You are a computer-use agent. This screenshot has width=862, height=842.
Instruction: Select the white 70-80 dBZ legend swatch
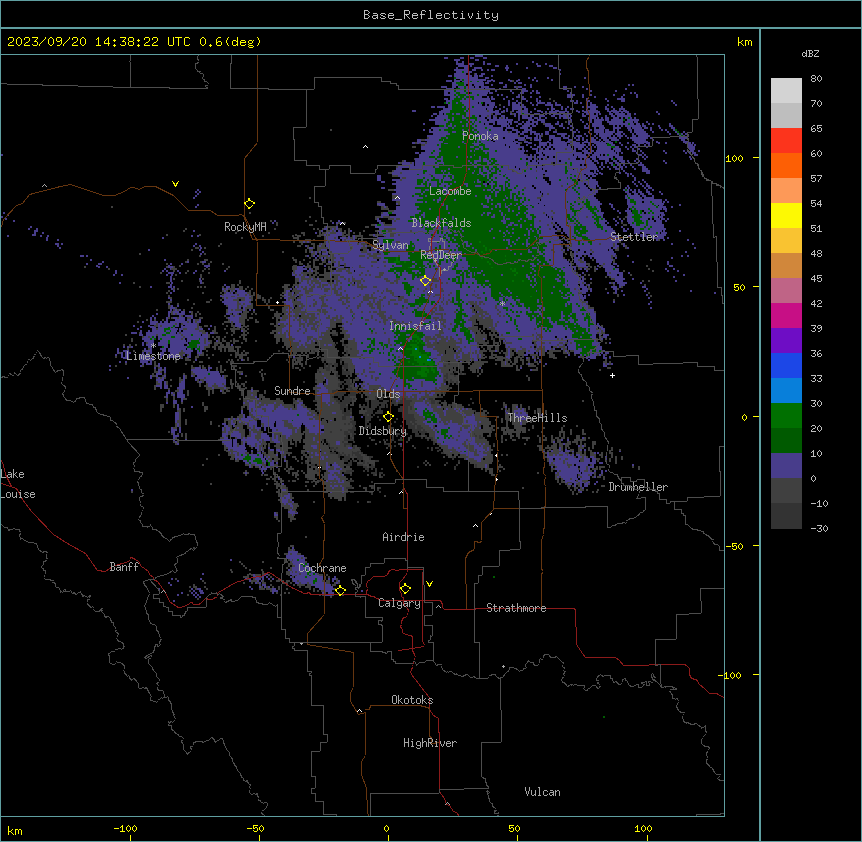click(x=786, y=91)
